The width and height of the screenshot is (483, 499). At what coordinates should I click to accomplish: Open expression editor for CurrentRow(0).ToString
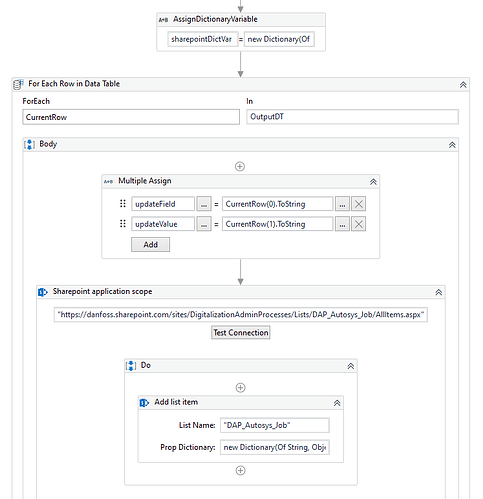click(x=342, y=204)
